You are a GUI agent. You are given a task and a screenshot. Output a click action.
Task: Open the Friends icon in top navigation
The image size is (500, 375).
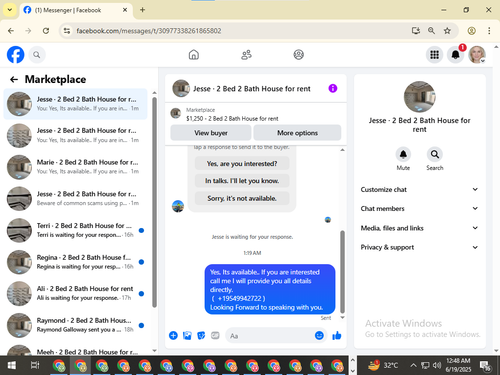click(246, 54)
